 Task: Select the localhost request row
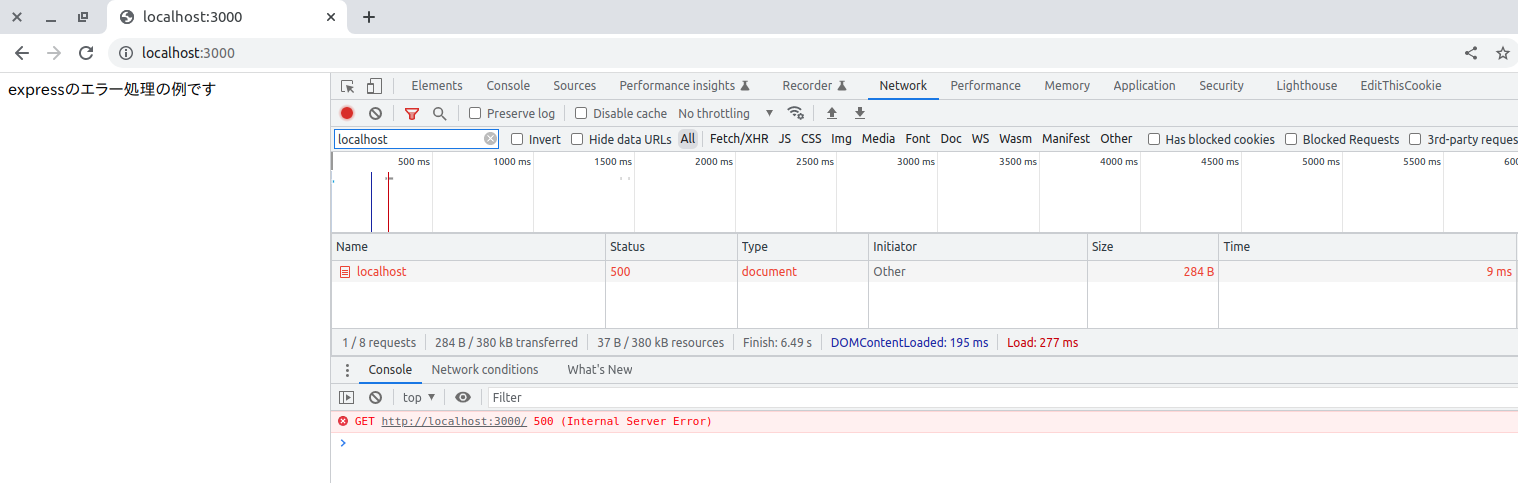click(924, 271)
